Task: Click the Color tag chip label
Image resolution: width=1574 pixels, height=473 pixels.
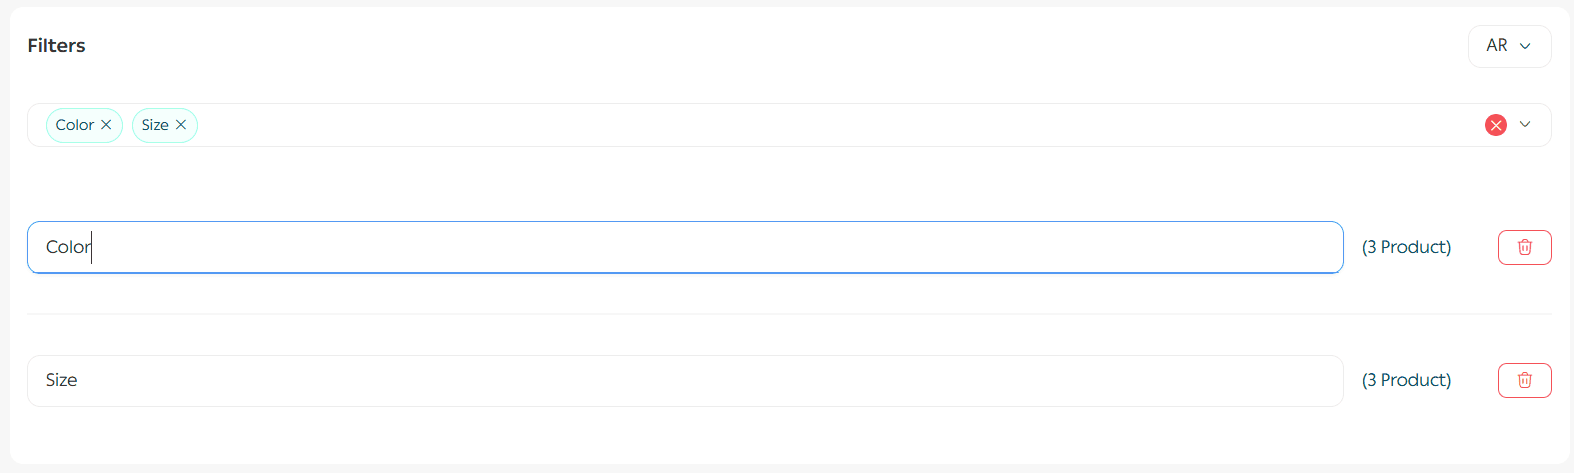Action: 75,125
